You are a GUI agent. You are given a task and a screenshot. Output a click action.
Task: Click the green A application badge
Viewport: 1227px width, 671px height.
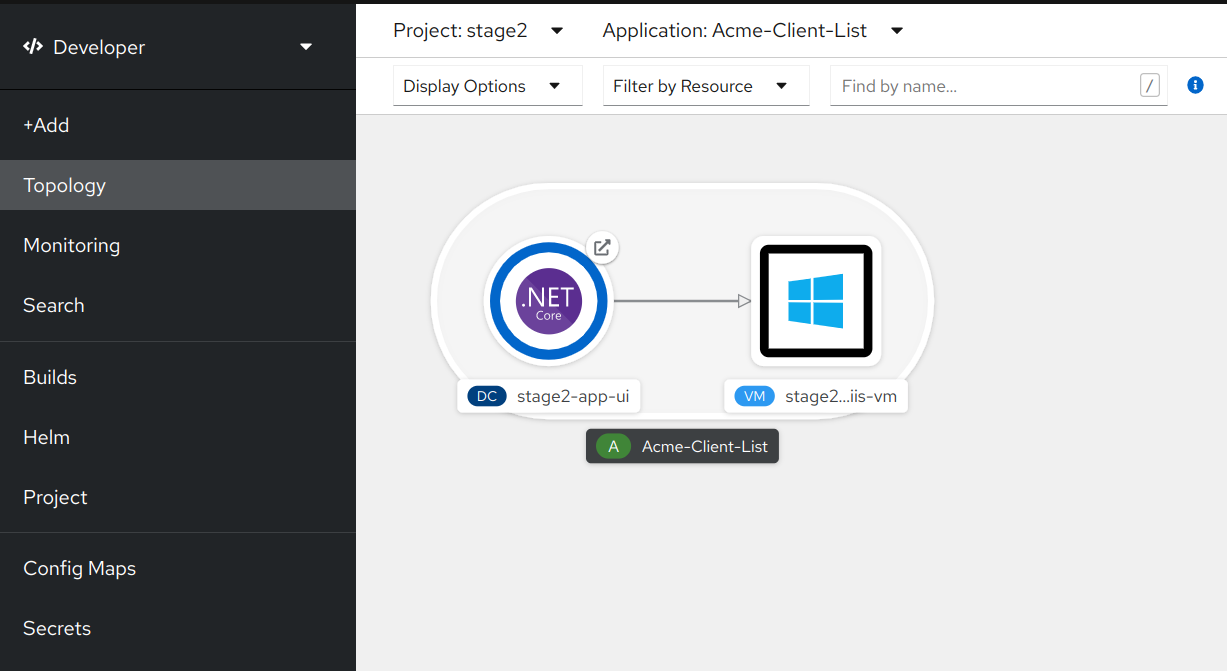coord(613,446)
